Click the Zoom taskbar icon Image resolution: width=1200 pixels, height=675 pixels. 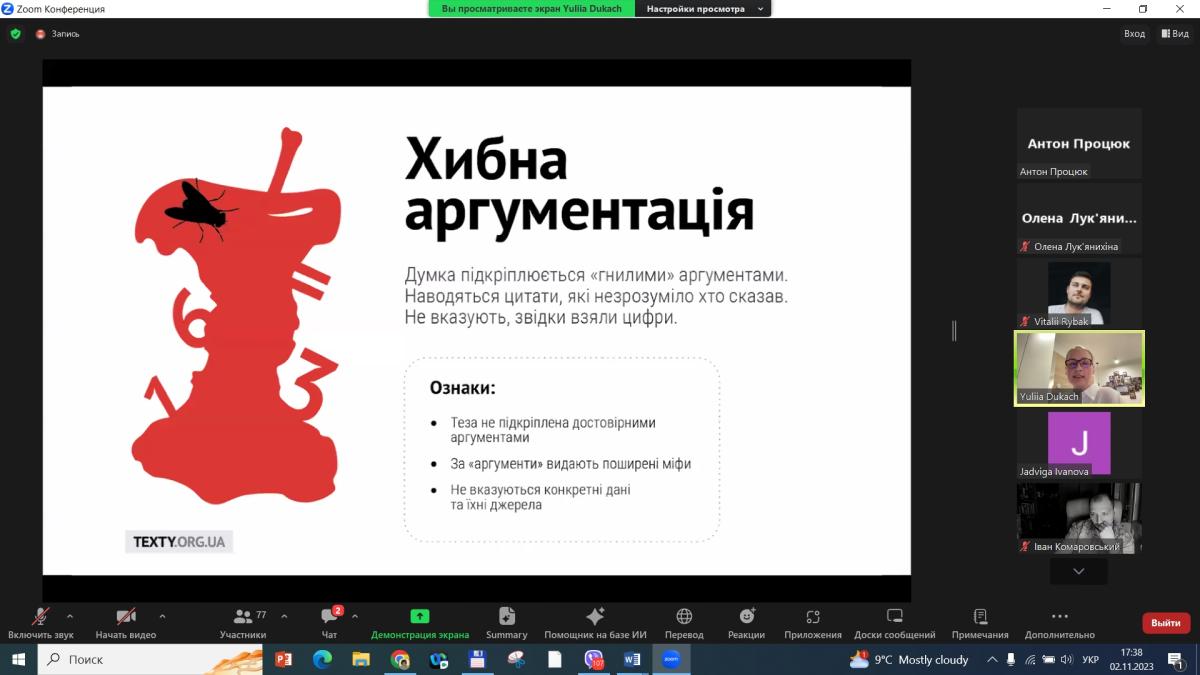[x=671, y=659]
